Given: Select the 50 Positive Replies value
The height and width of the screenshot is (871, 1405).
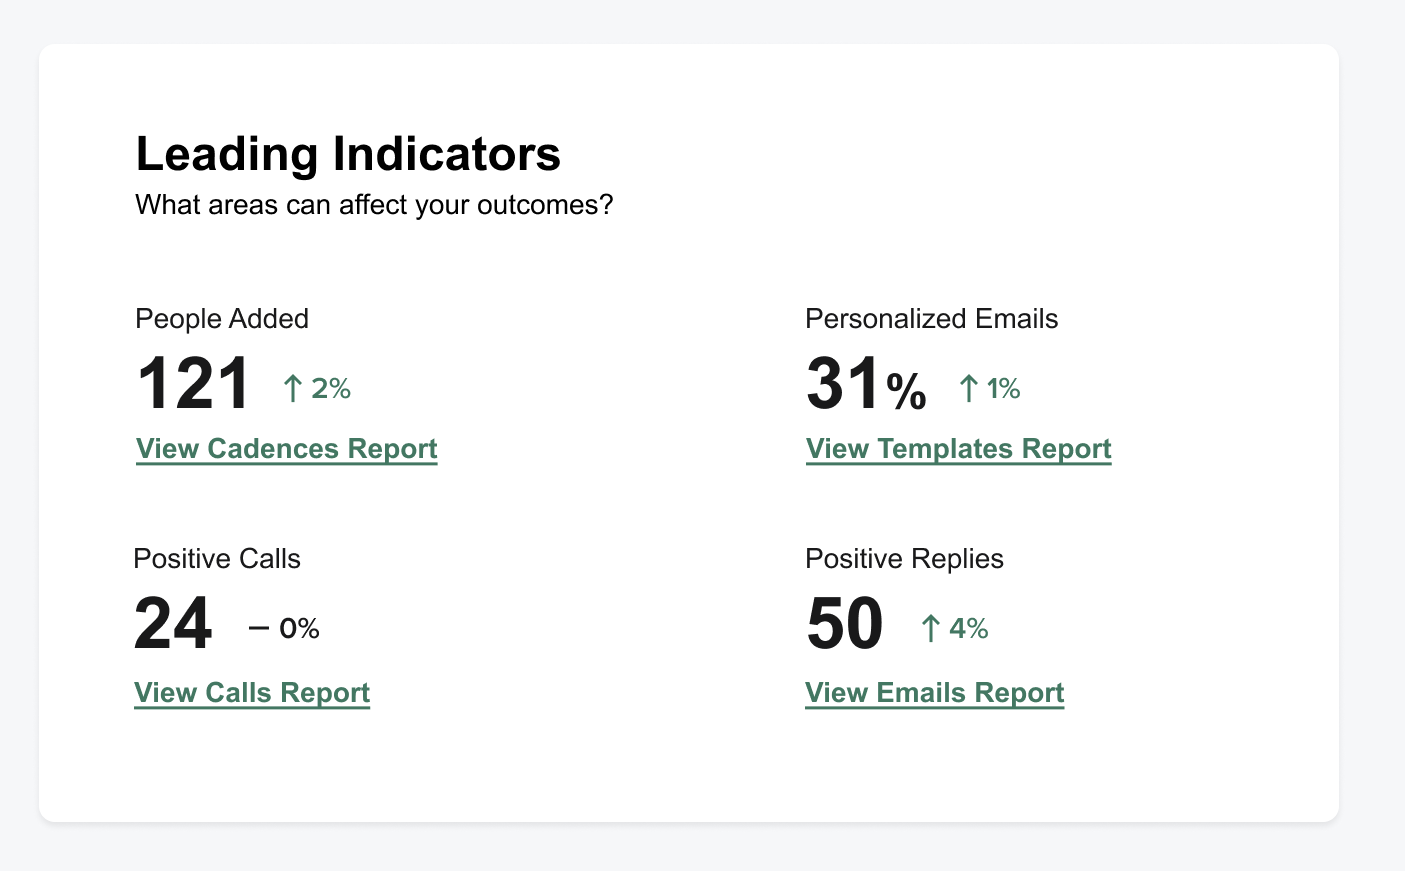Looking at the screenshot, I should pyautogui.click(x=844, y=622).
